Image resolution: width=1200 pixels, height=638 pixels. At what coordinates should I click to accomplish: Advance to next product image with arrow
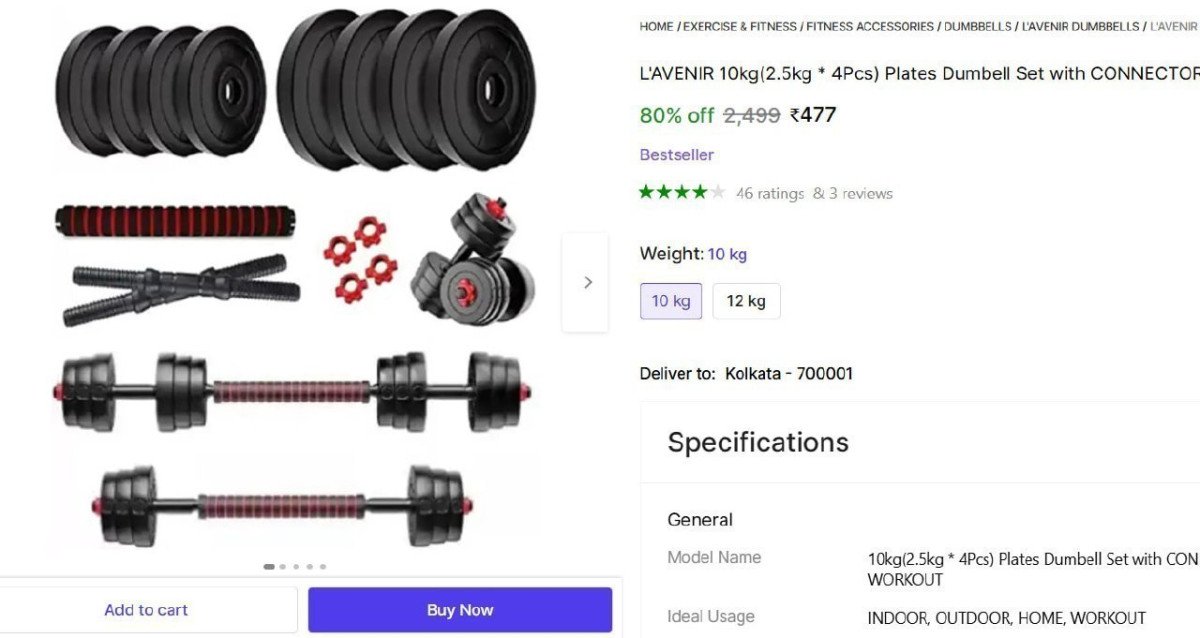(586, 282)
